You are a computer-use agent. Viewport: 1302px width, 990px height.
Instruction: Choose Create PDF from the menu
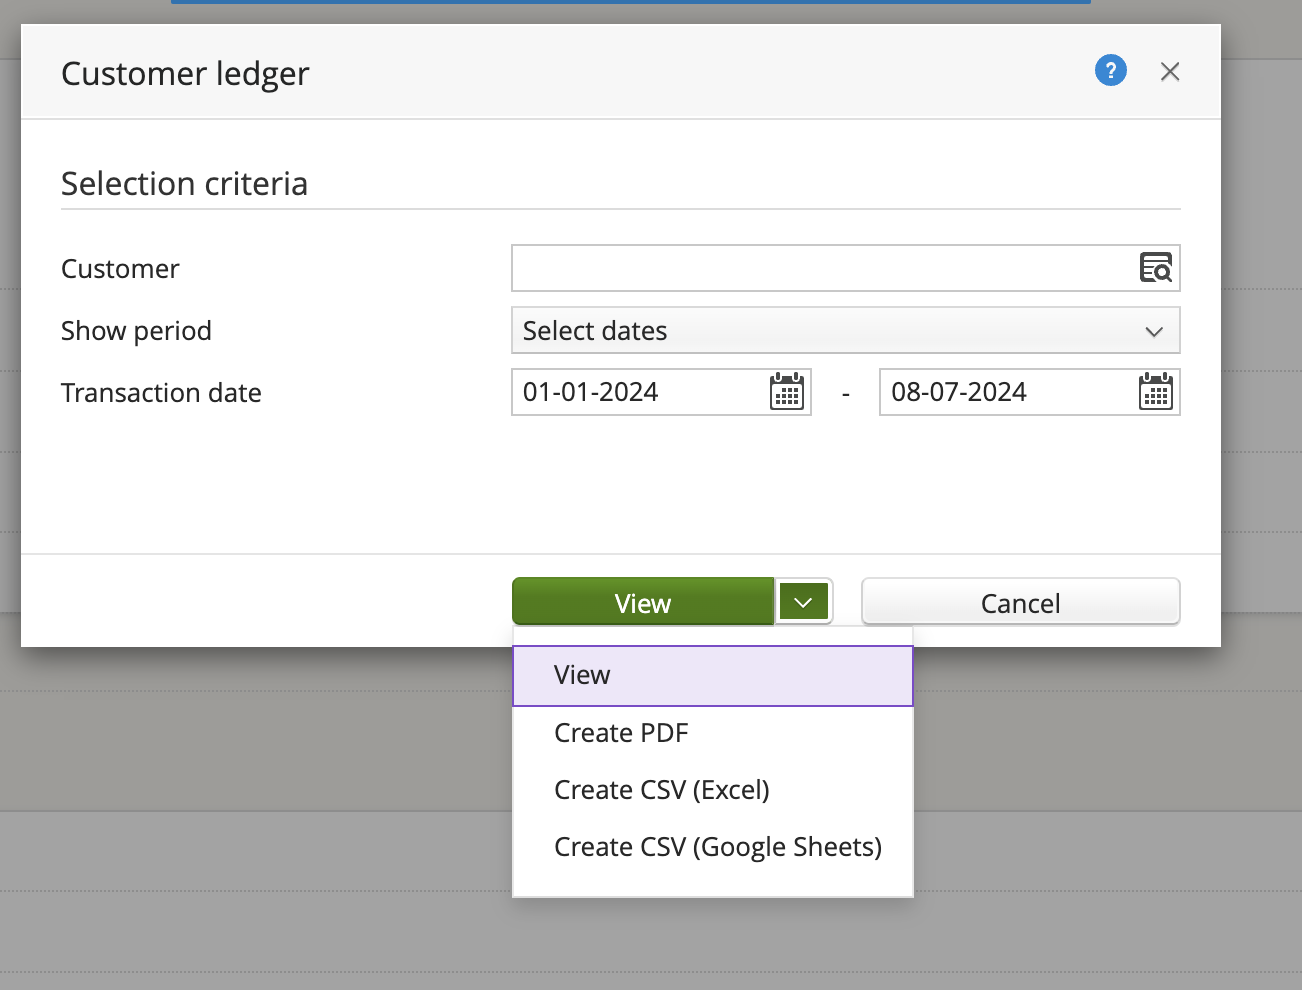click(x=621, y=732)
